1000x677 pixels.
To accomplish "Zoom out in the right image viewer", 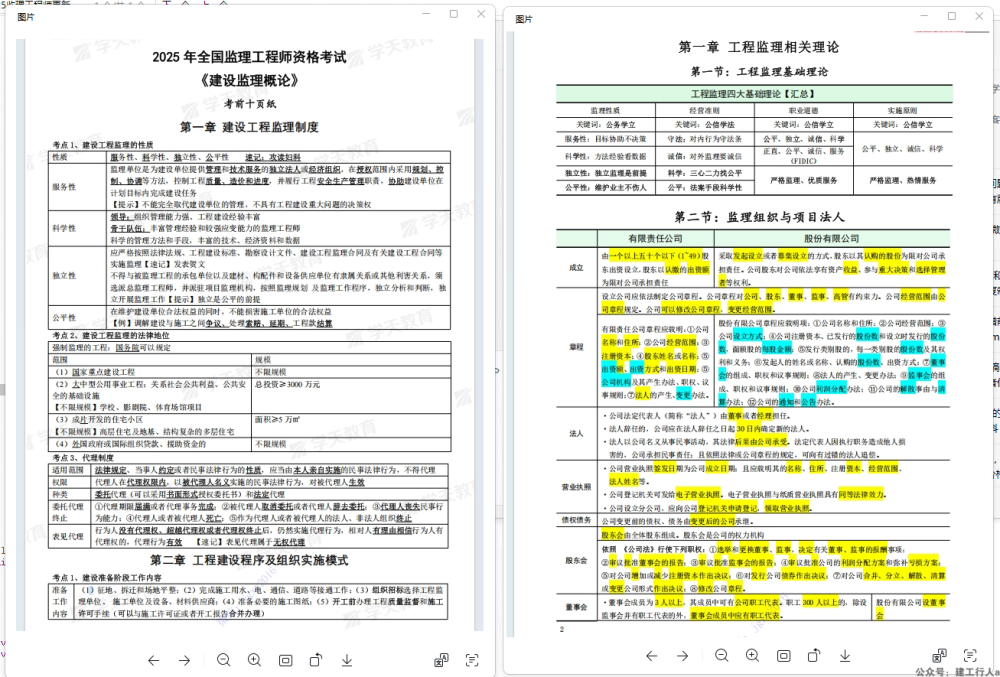I will tap(721, 655).
